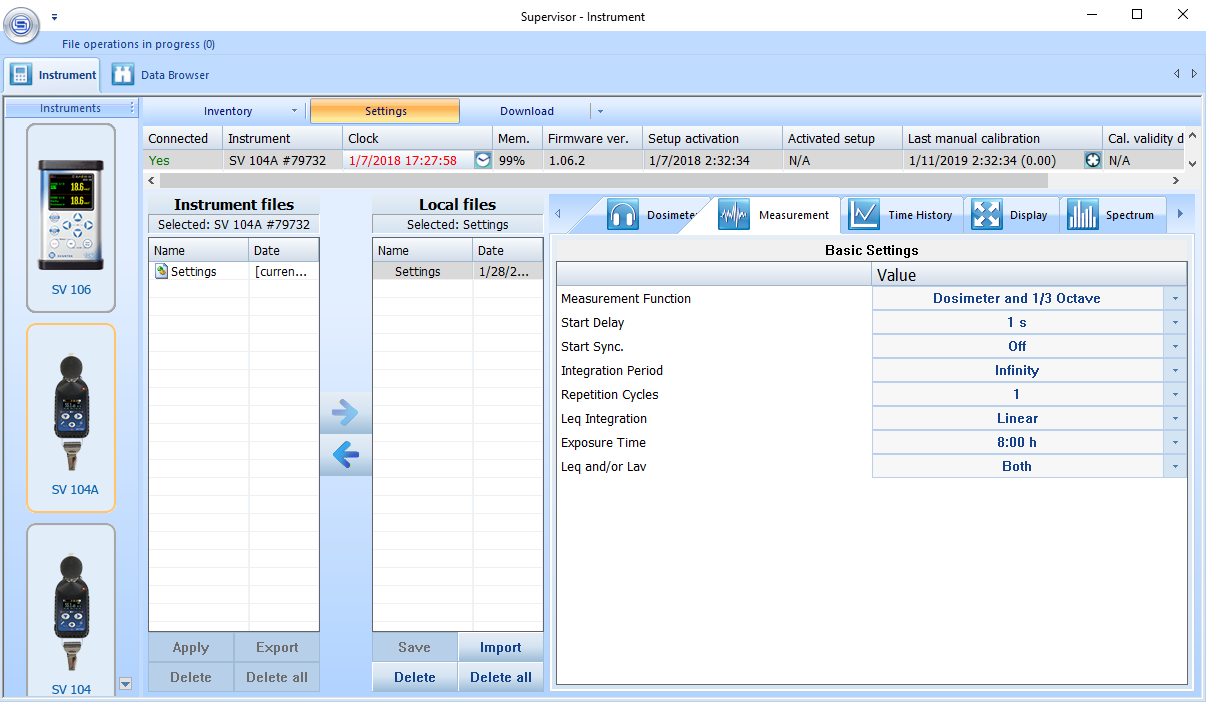1207x702 pixels.
Task: Select the SV 104A instrument
Action: pos(71,417)
